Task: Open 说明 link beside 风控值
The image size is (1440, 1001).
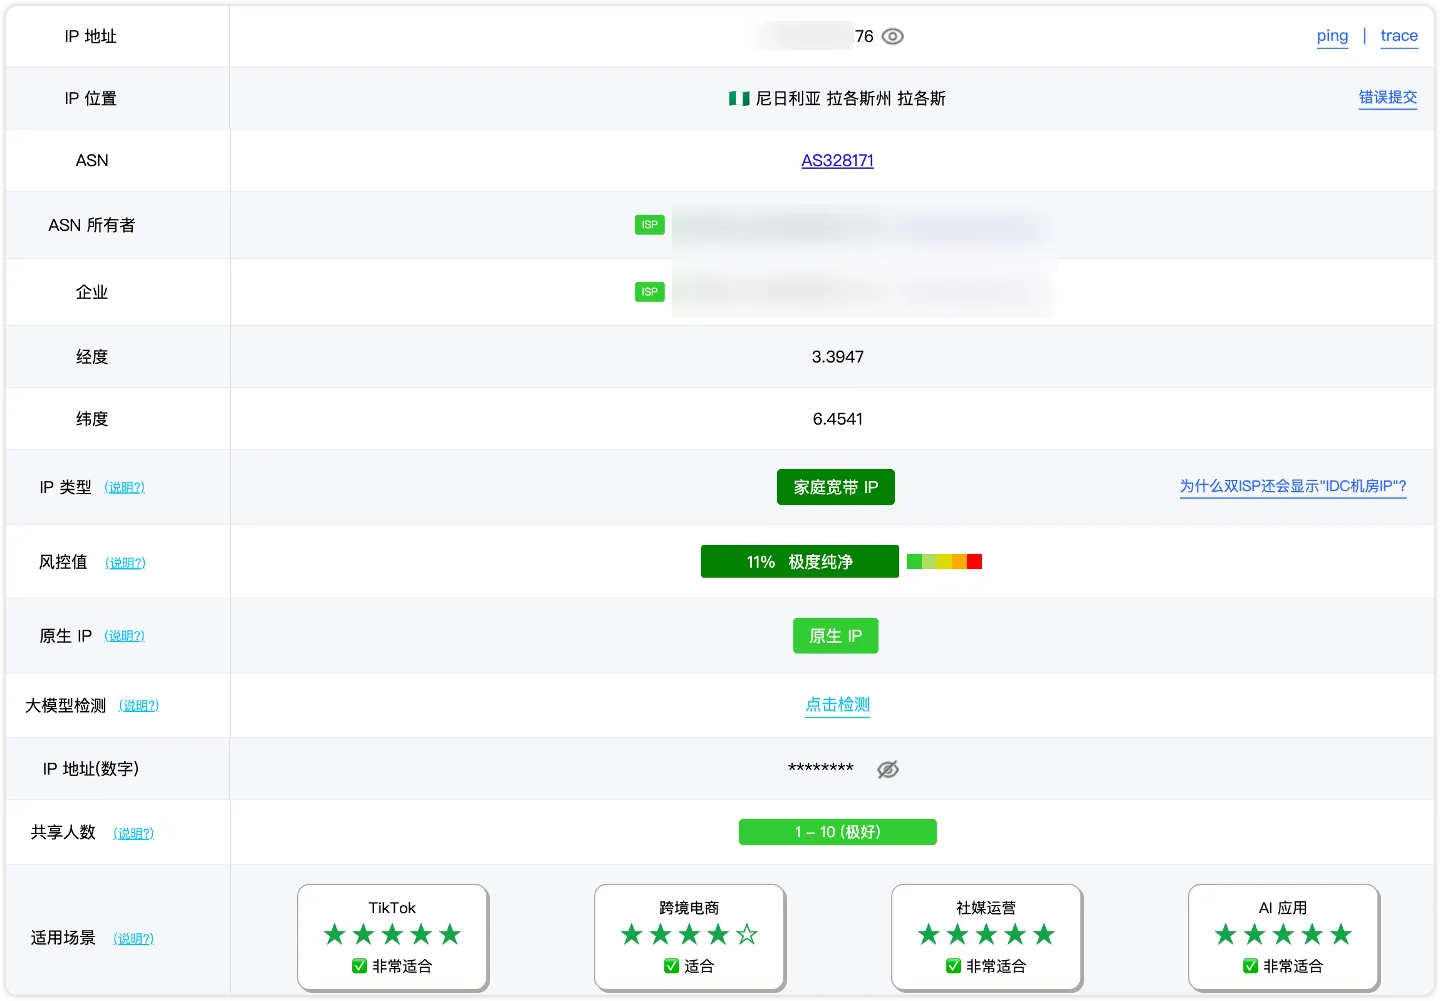Action: tap(126, 563)
